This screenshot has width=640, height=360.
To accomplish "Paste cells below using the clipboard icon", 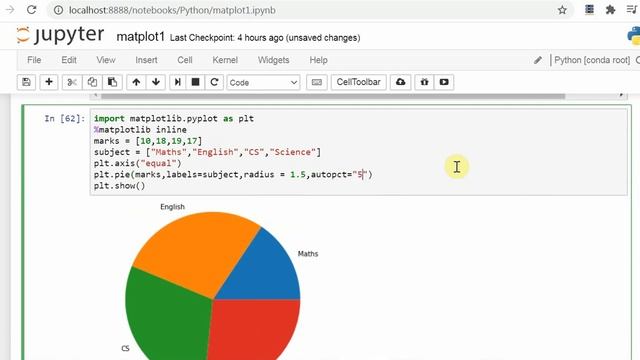I will coord(112,82).
